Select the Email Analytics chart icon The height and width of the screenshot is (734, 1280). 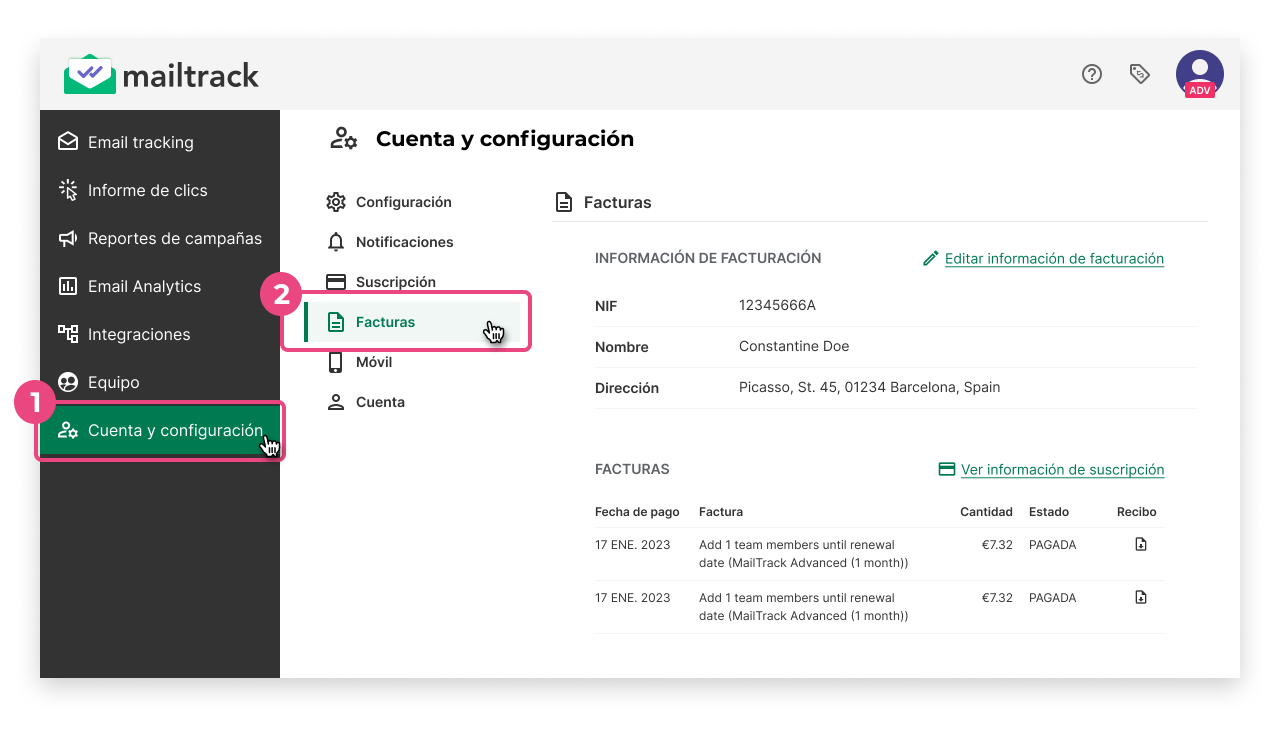(x=68, y=286)
